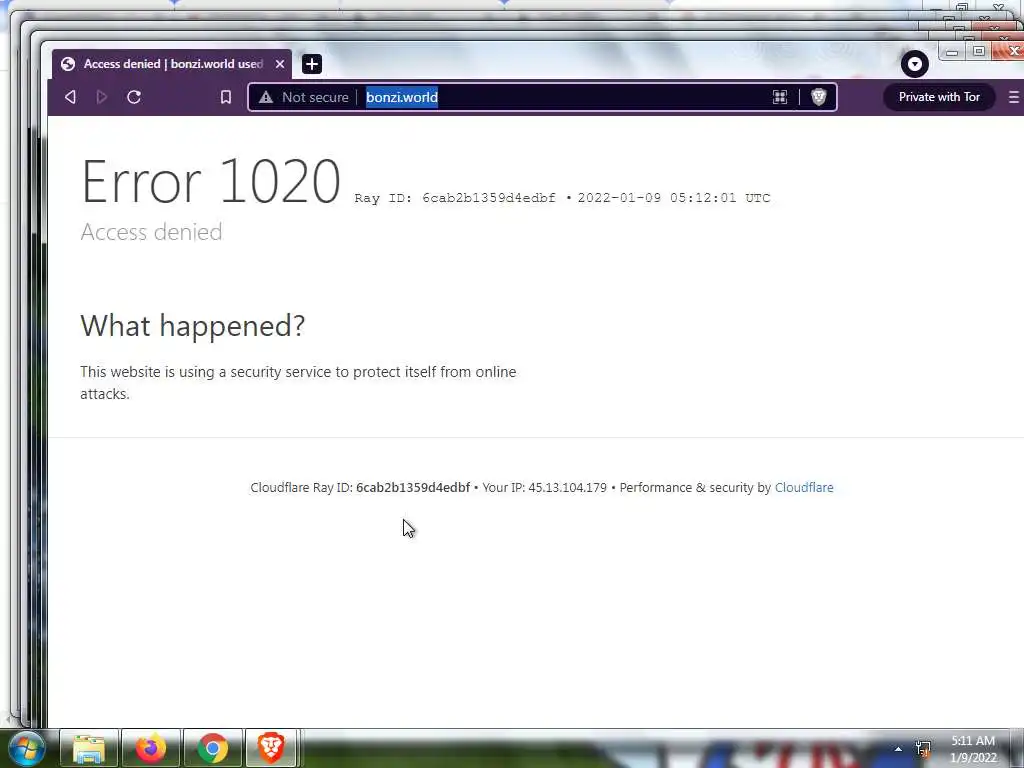Open File Explorer from the taskbar
Screen dimensions: 1024x768
pos(89,748)
